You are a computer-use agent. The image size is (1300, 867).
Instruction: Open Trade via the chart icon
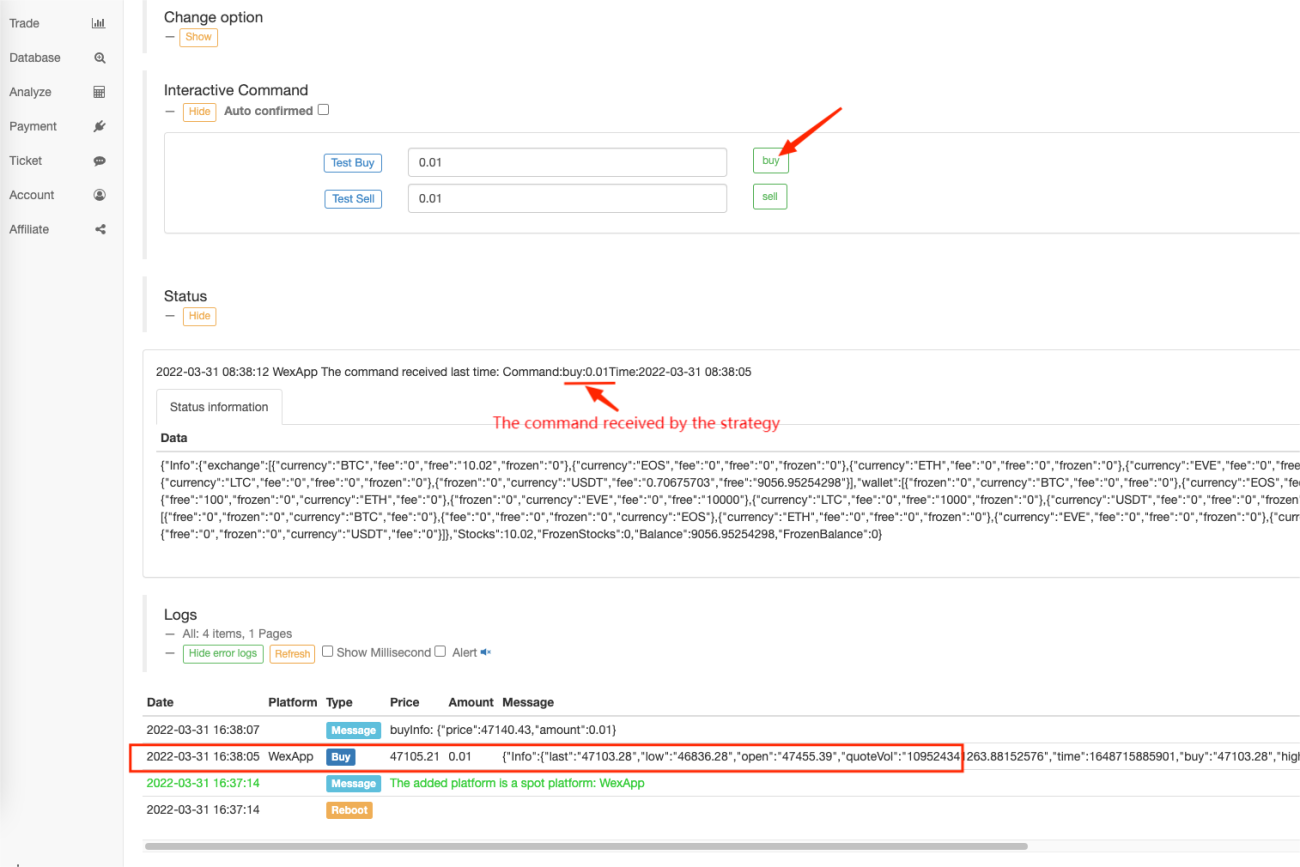point(98,23)
